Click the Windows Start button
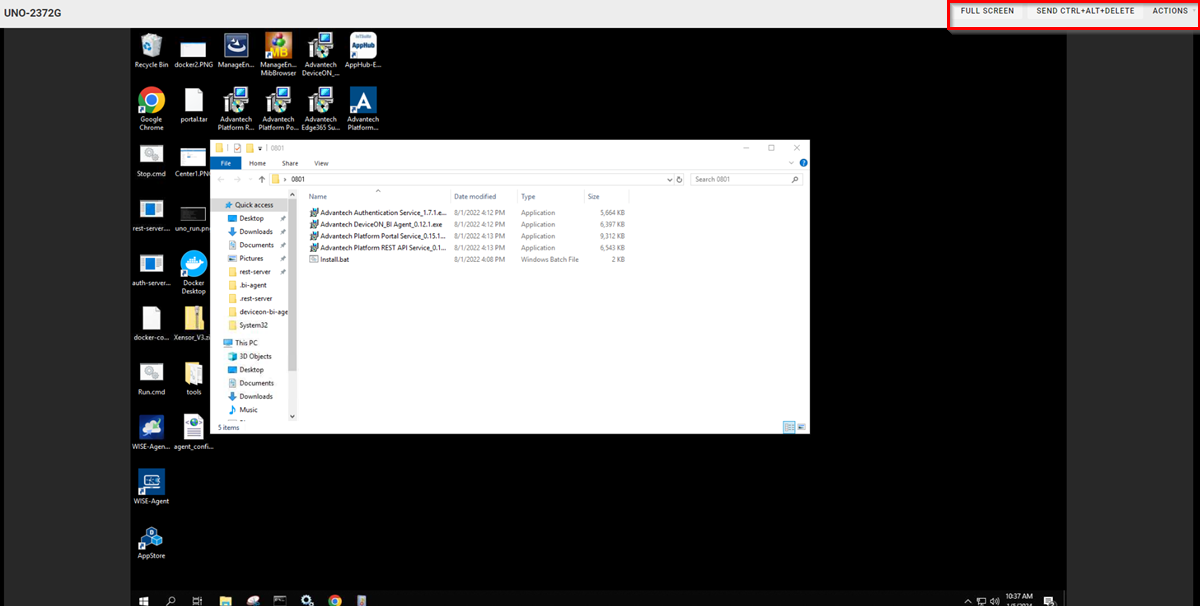Image resolution: width=1200 pixels, height=606 pixels. pos(141,599)
